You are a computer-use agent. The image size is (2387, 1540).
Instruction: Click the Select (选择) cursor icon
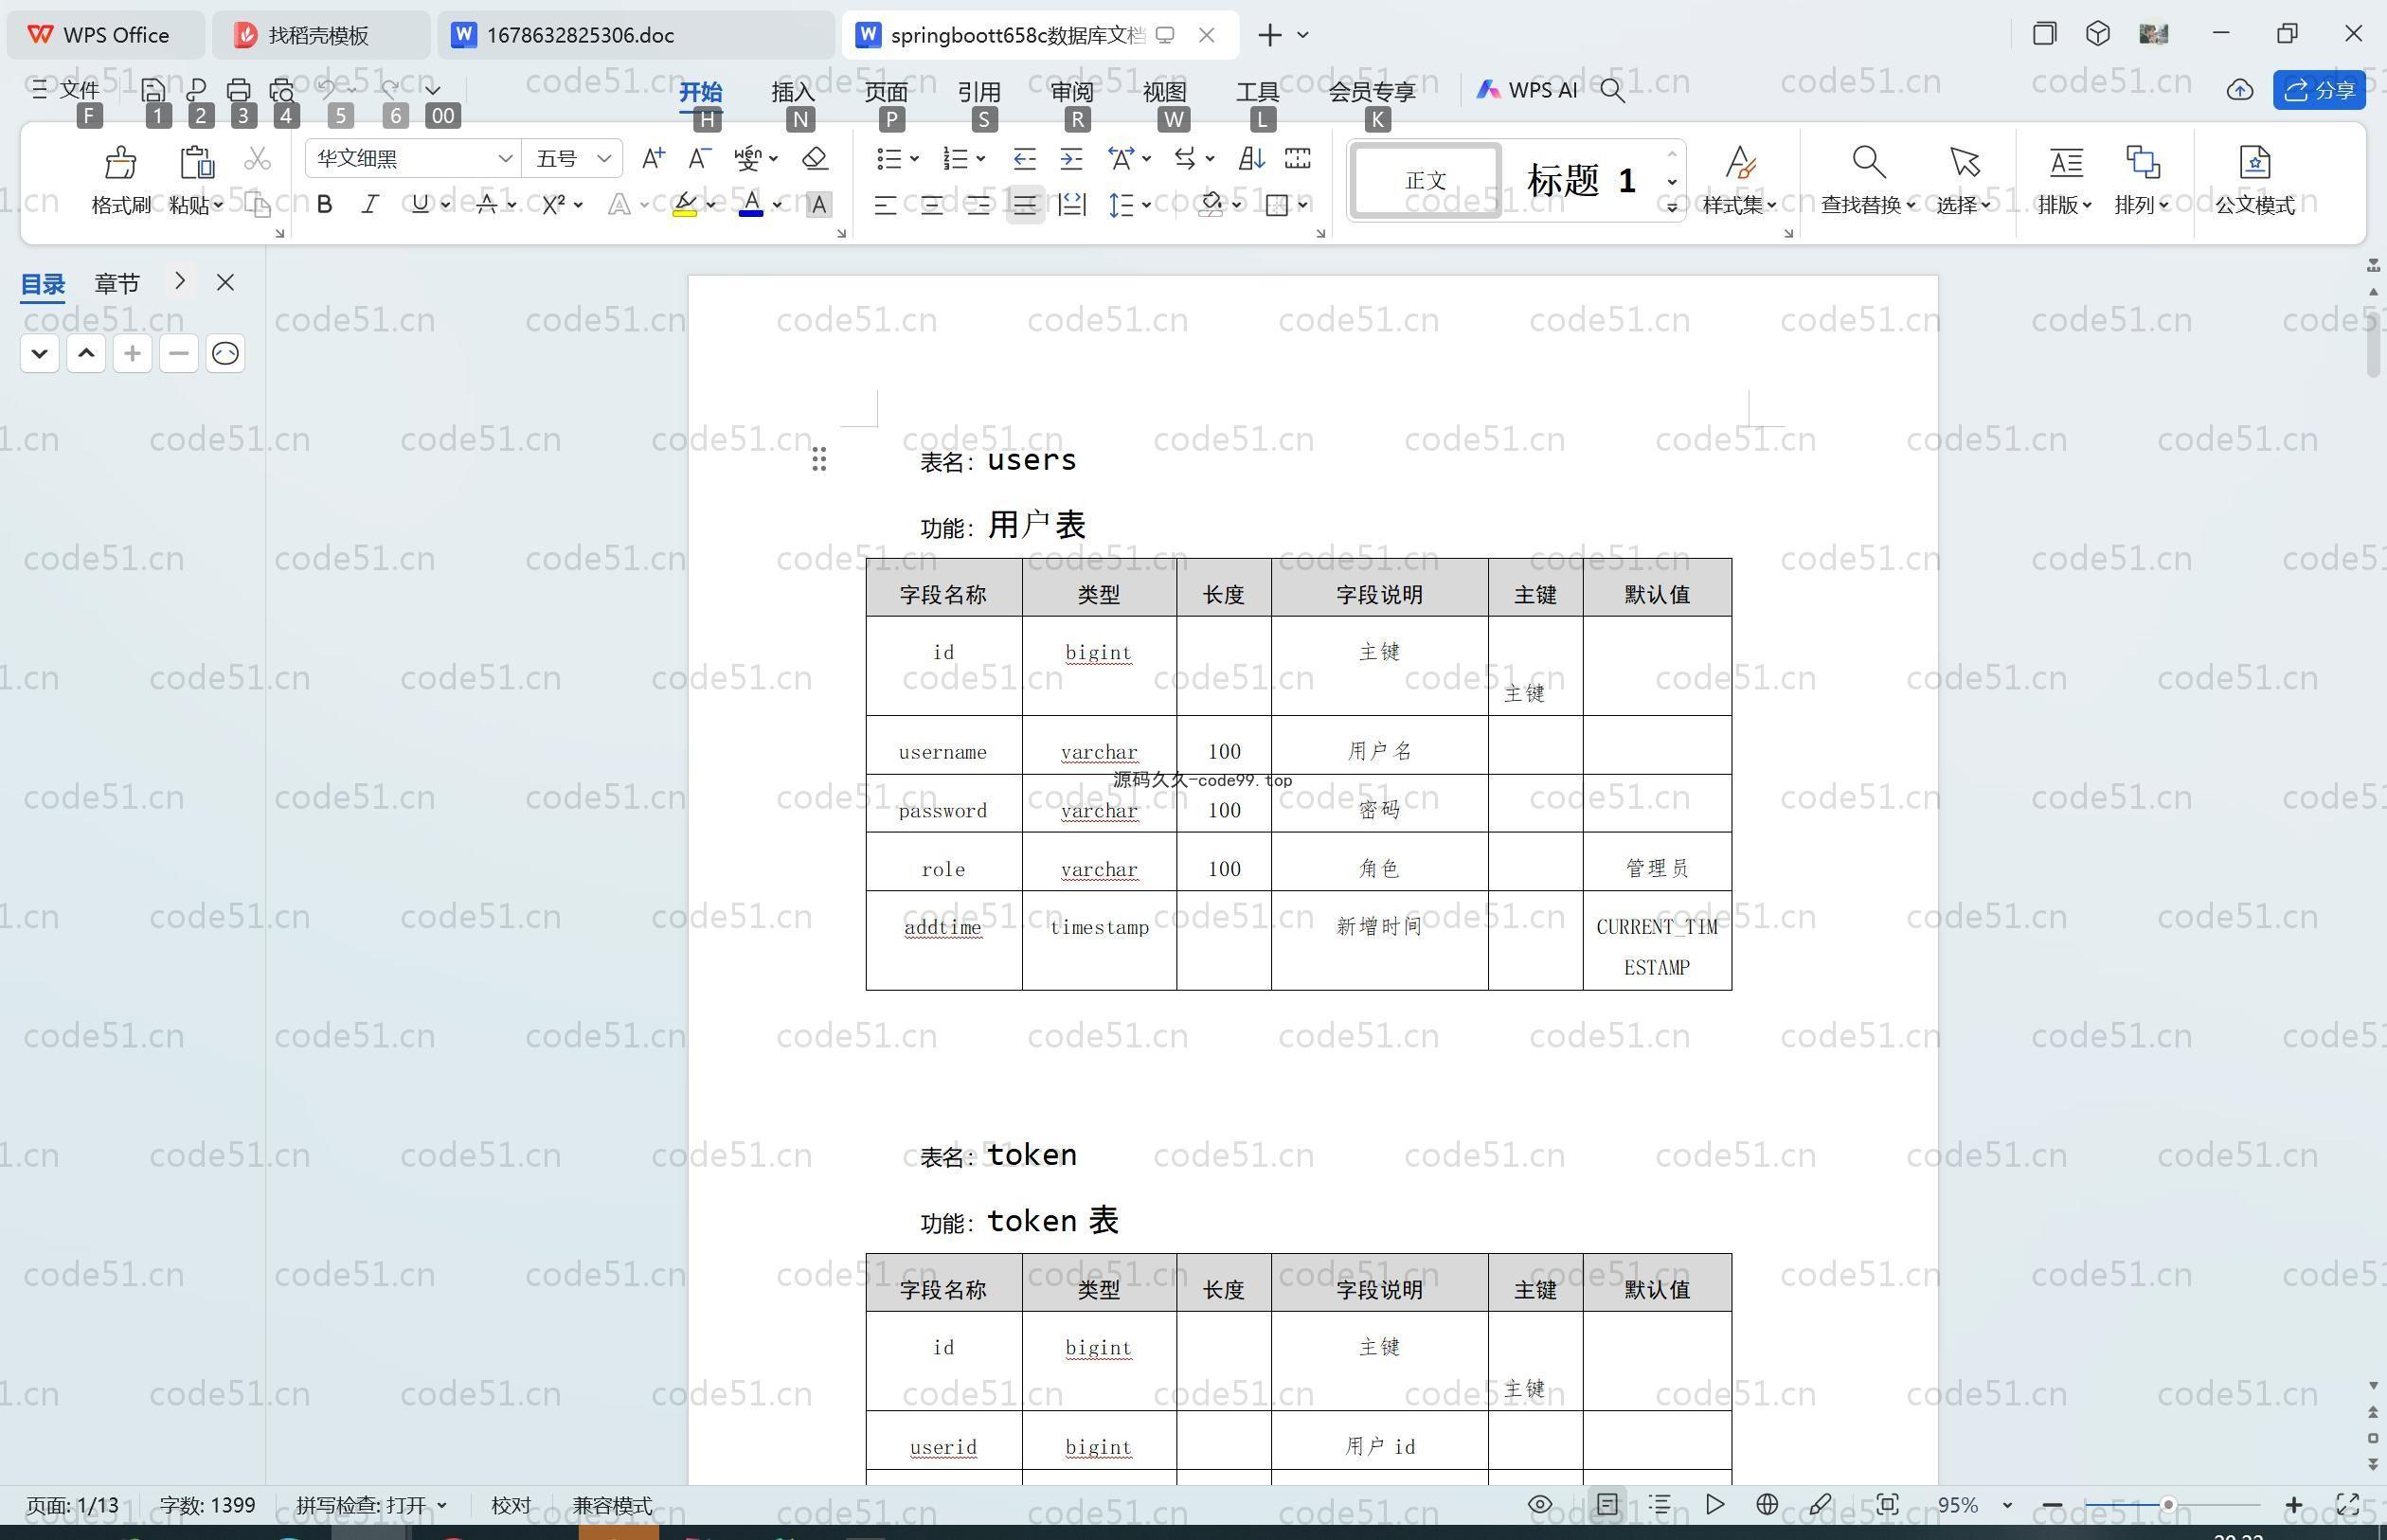tap(1964, 162)
